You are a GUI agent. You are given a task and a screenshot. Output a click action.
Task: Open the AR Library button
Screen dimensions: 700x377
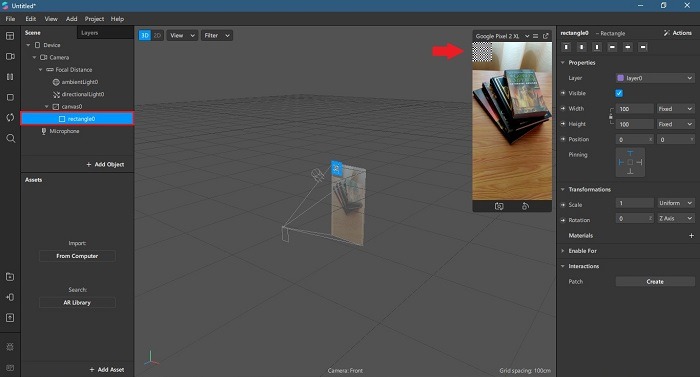(77, 302)
